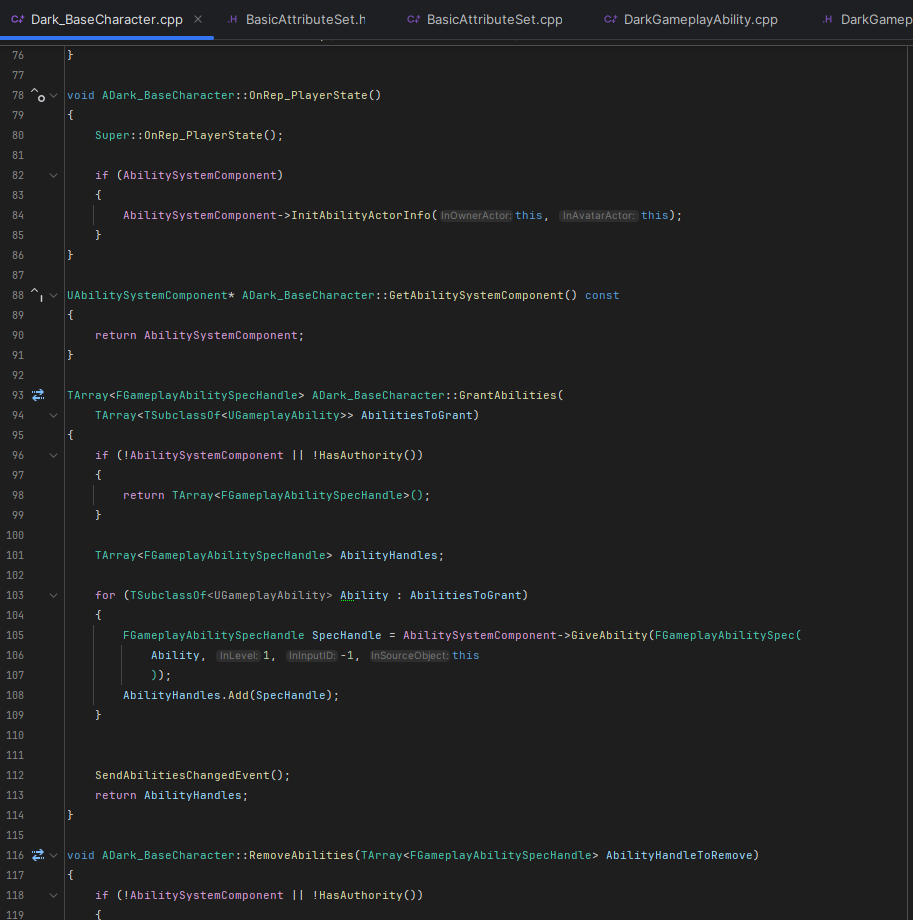Collapse the GetAbilitySystemComponent function via its chevron
913x920 pixels.
pyautogui.click(x=54, y=295)
